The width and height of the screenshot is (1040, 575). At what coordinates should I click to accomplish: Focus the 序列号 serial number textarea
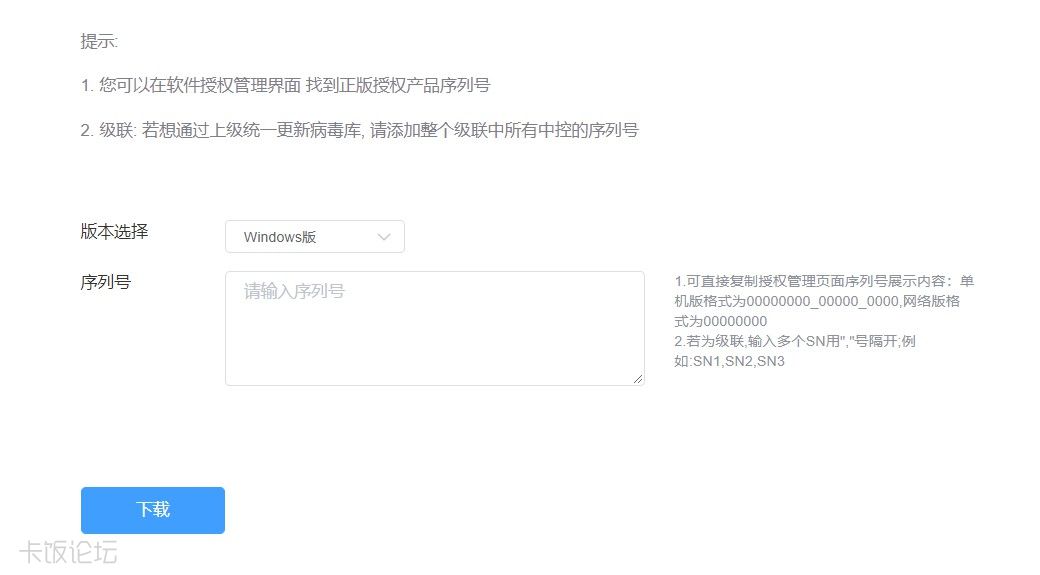434,328
